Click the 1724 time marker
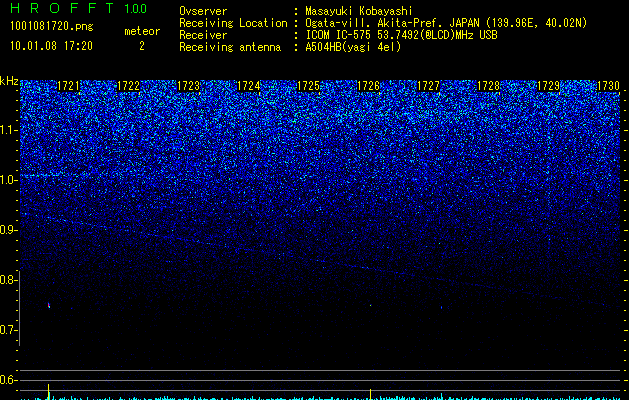 tap(248, 86)
